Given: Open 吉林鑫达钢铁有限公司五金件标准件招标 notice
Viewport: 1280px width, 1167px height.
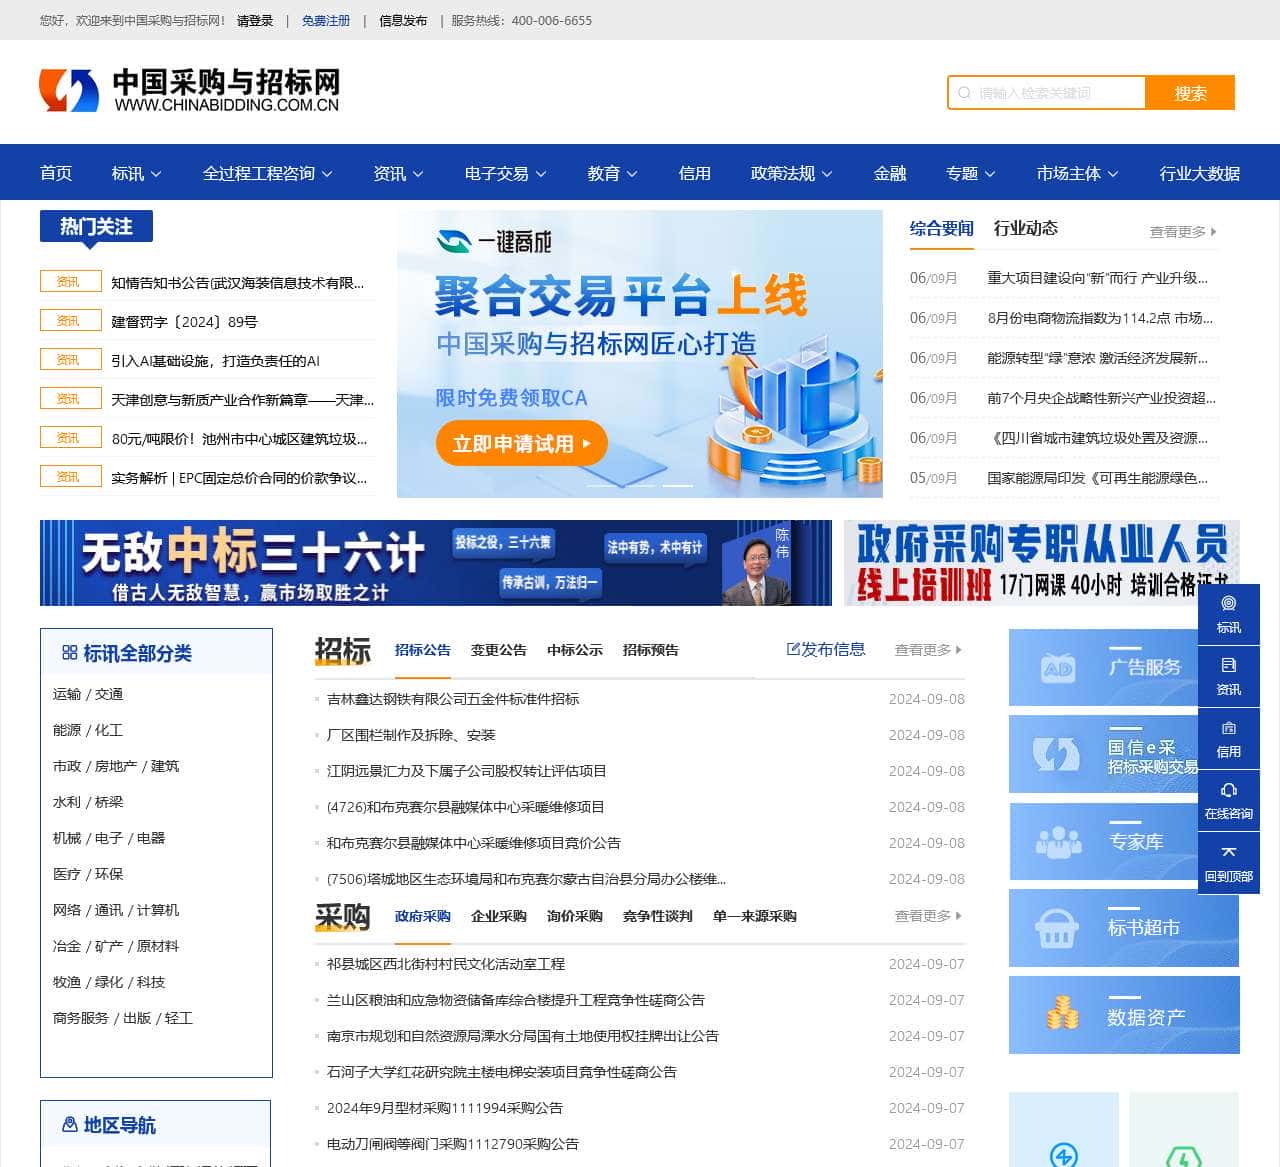Looking at the screenshot, I should [x=453, y=699].
